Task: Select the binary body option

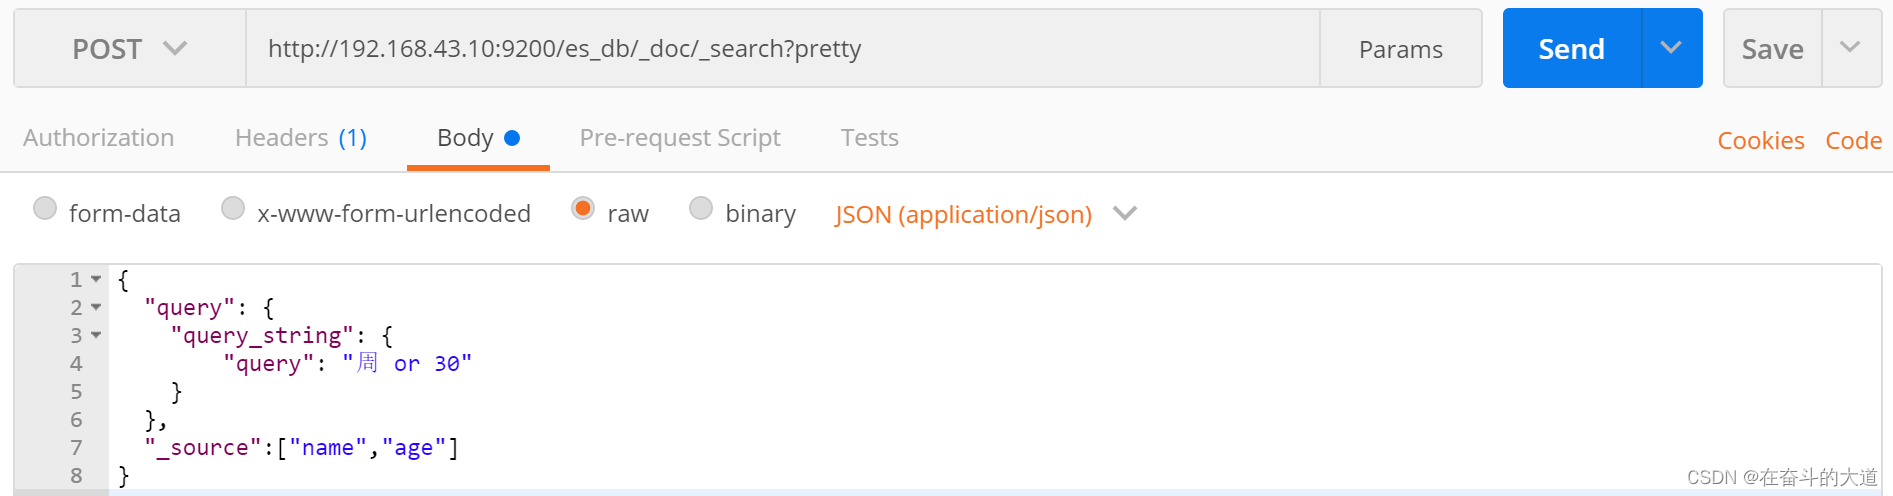Action: [701, 208]
